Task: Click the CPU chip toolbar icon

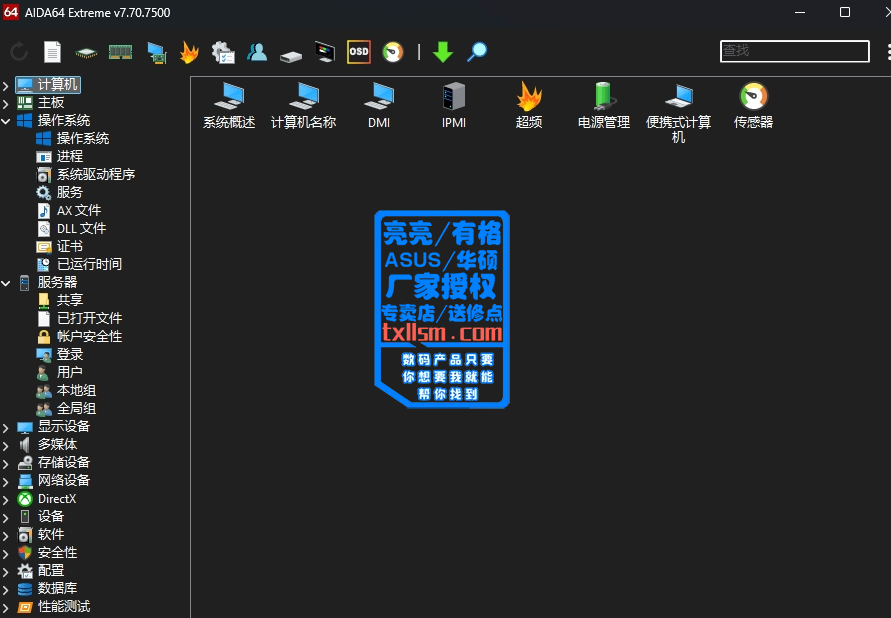Action: tap(86, 53)
